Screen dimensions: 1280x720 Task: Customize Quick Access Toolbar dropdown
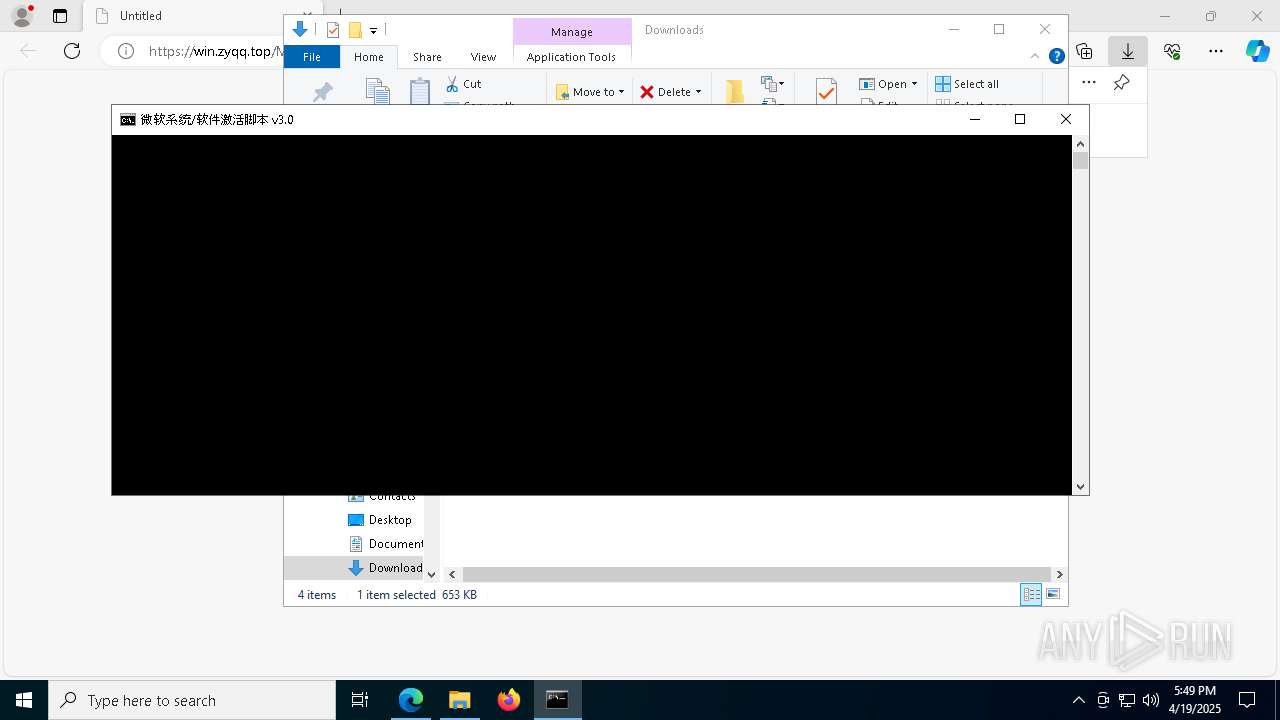373,31
